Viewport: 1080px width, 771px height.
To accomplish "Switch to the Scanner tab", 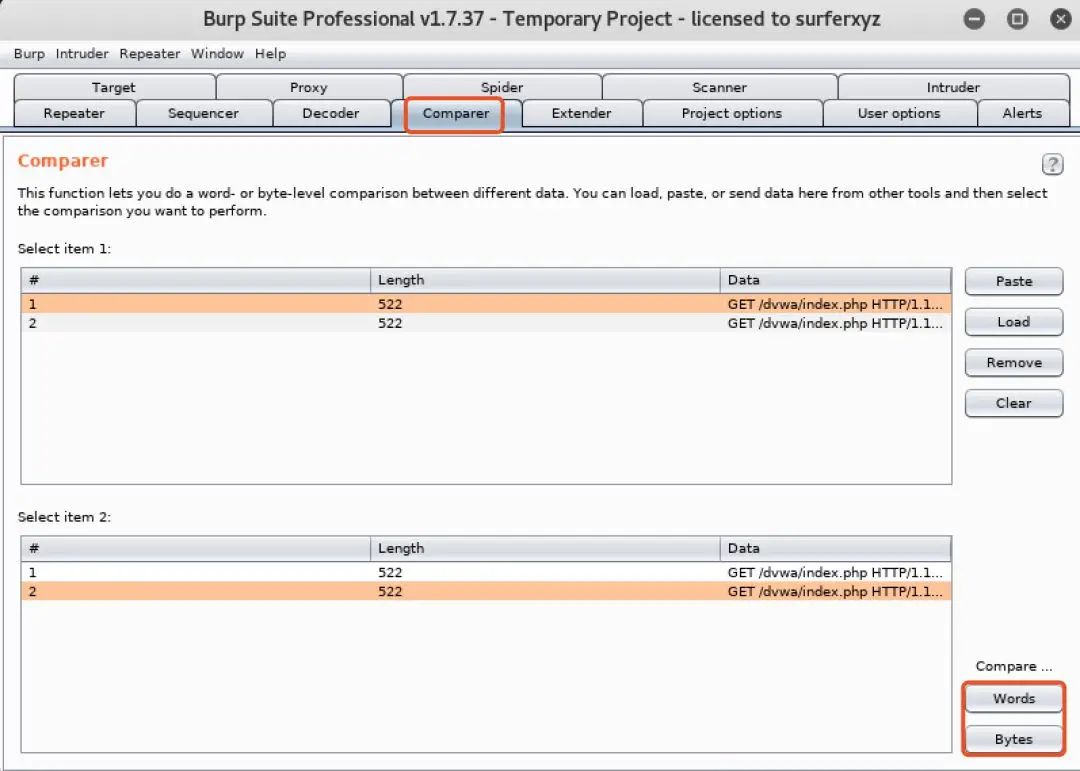I will click(x=719, y=88).
